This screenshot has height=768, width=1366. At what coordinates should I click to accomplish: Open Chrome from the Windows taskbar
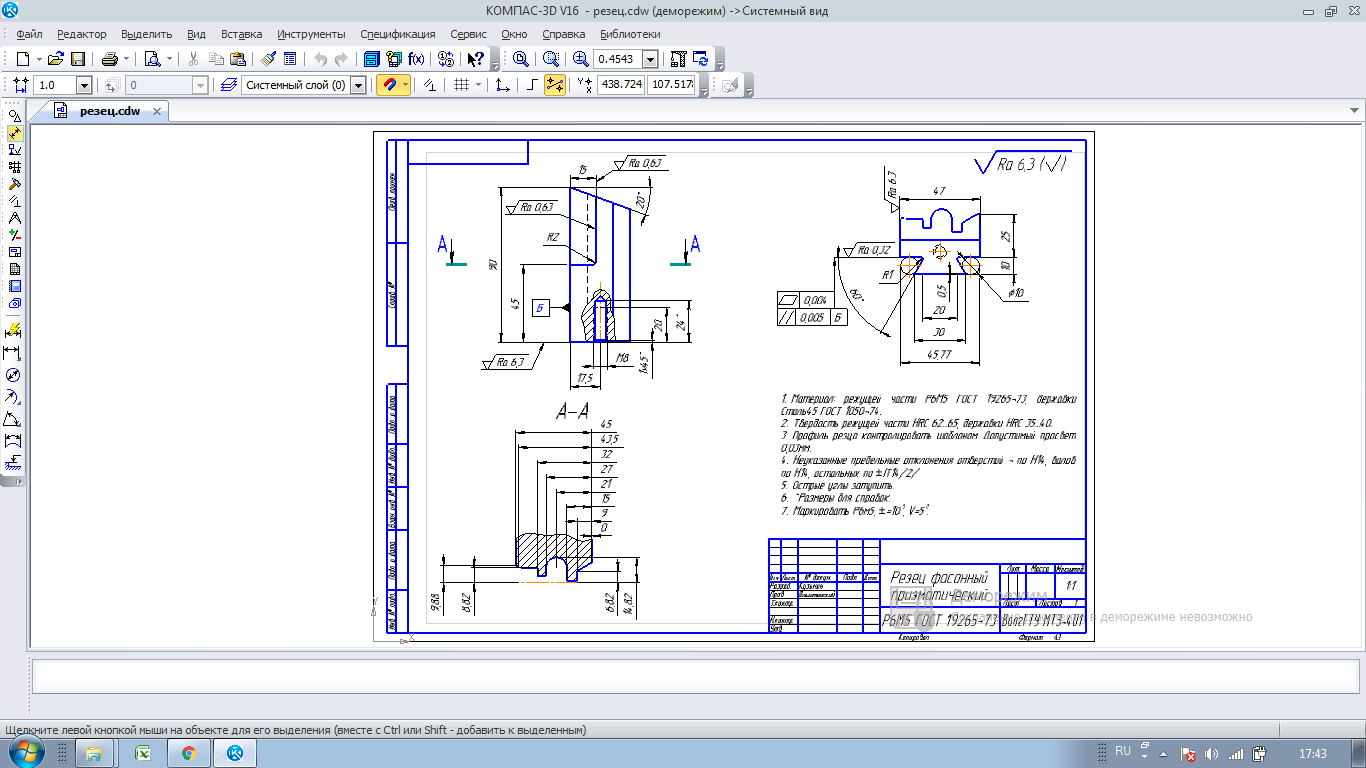coord(188,753)
